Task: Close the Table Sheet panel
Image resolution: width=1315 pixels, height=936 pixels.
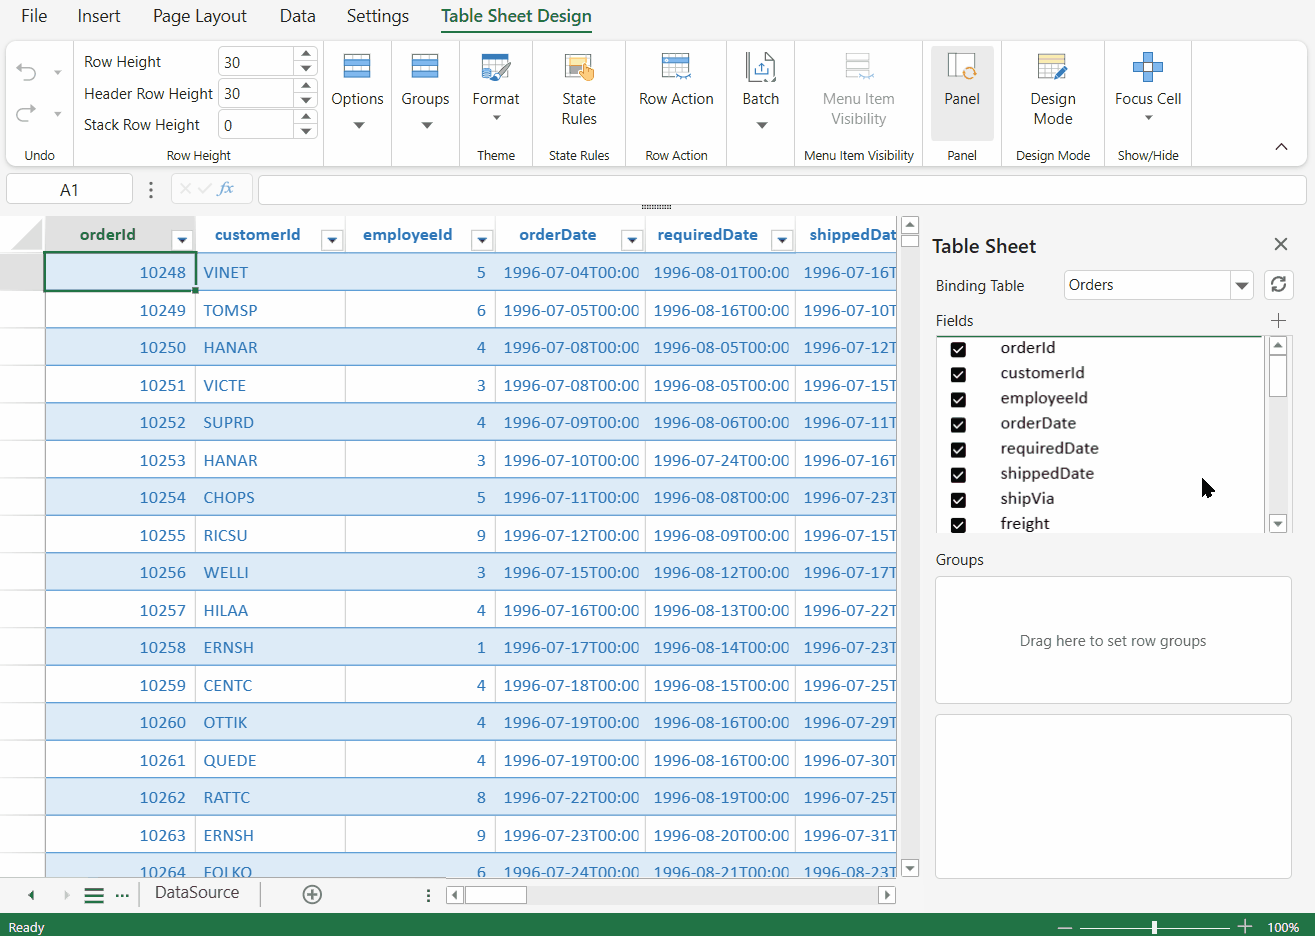Action: [x=1281, y=244]
